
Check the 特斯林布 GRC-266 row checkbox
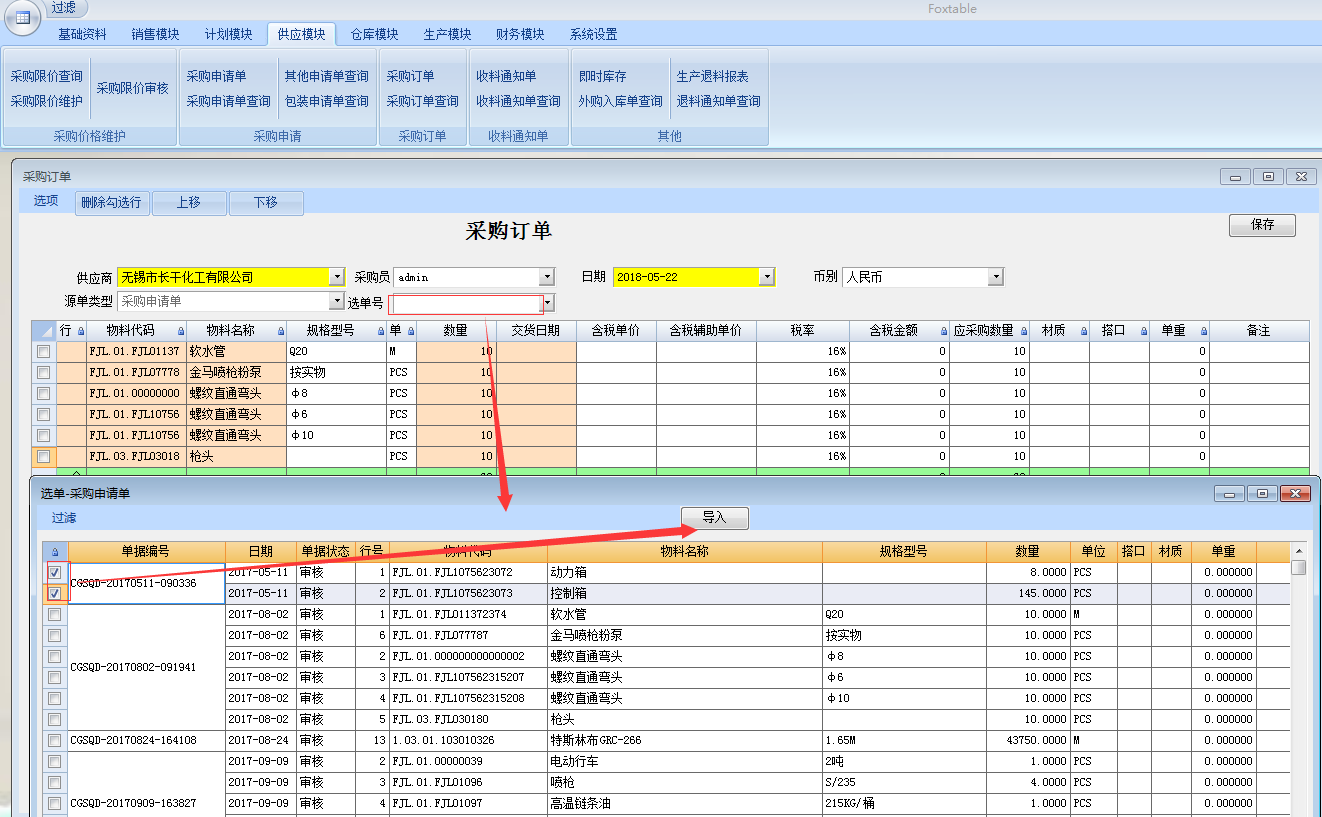[x=54, y=741]
